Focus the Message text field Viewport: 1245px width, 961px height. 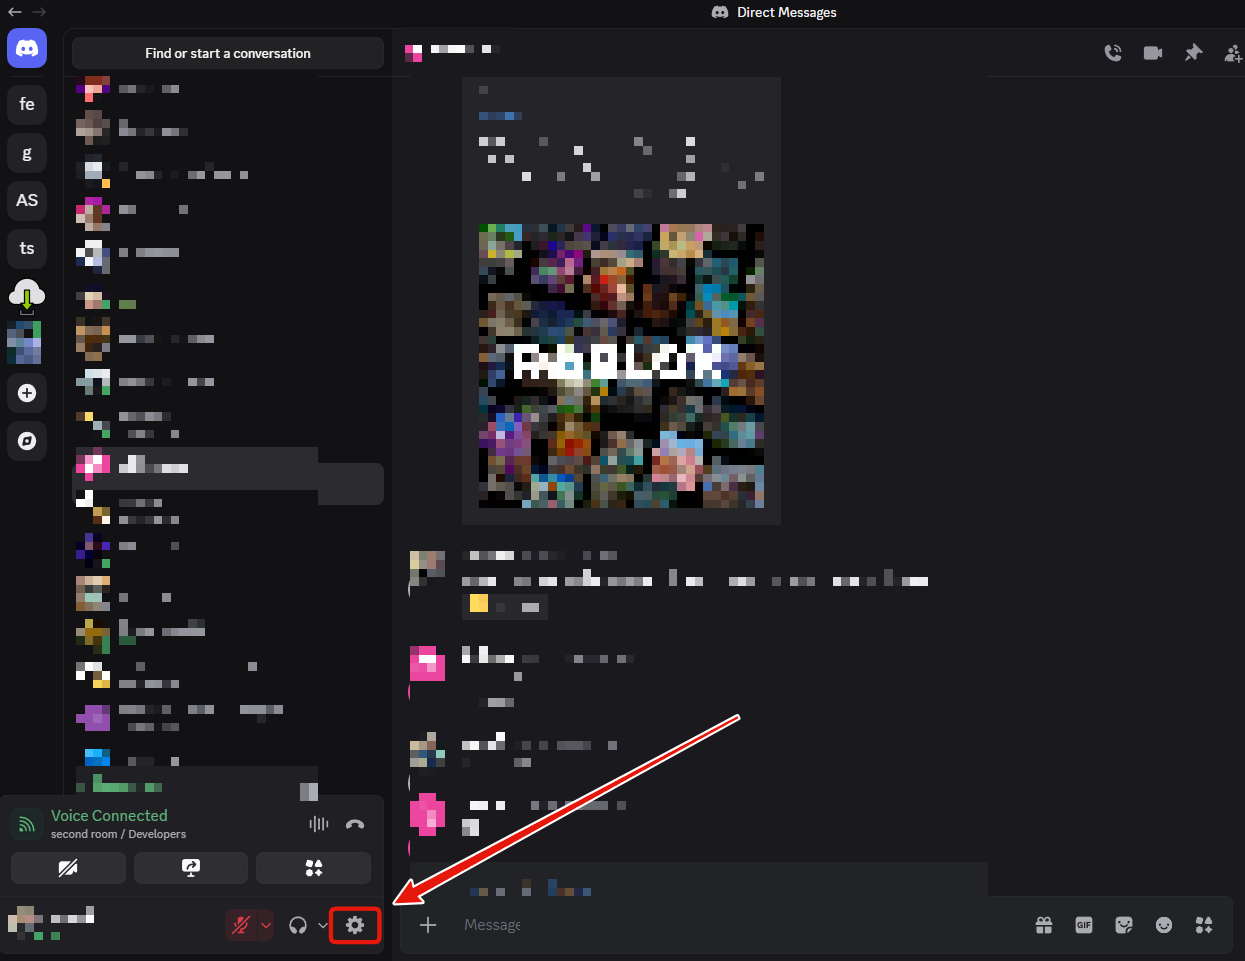tap(740, 925)
